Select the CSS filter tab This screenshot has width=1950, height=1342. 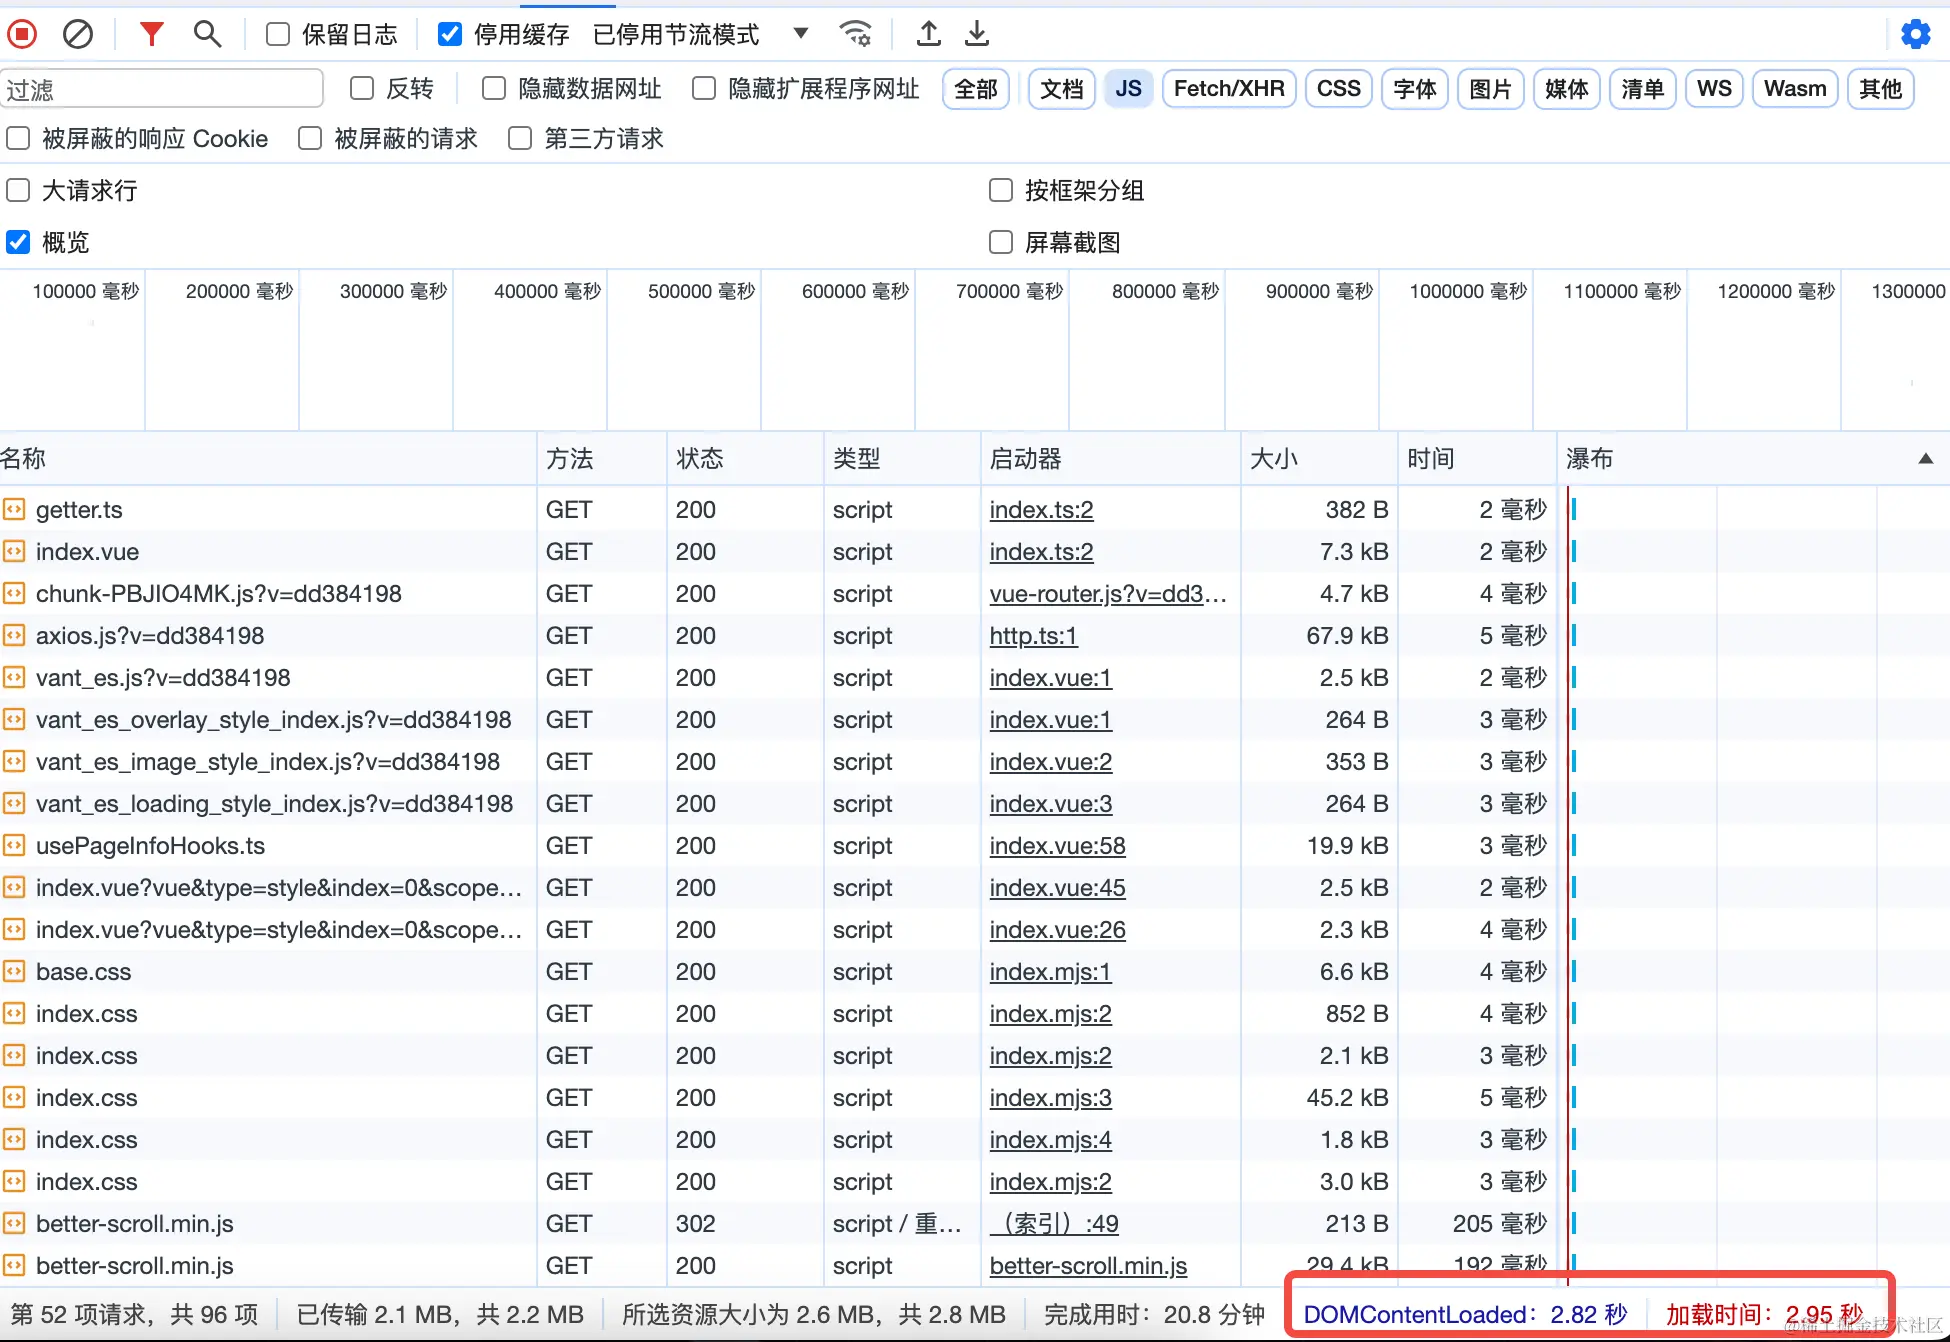[x=1338, y=89]
